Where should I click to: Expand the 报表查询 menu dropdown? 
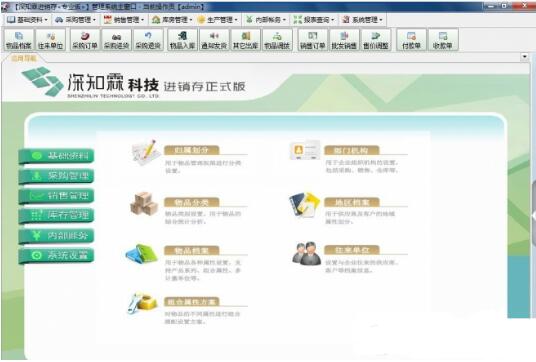click(x=313, y=20)
